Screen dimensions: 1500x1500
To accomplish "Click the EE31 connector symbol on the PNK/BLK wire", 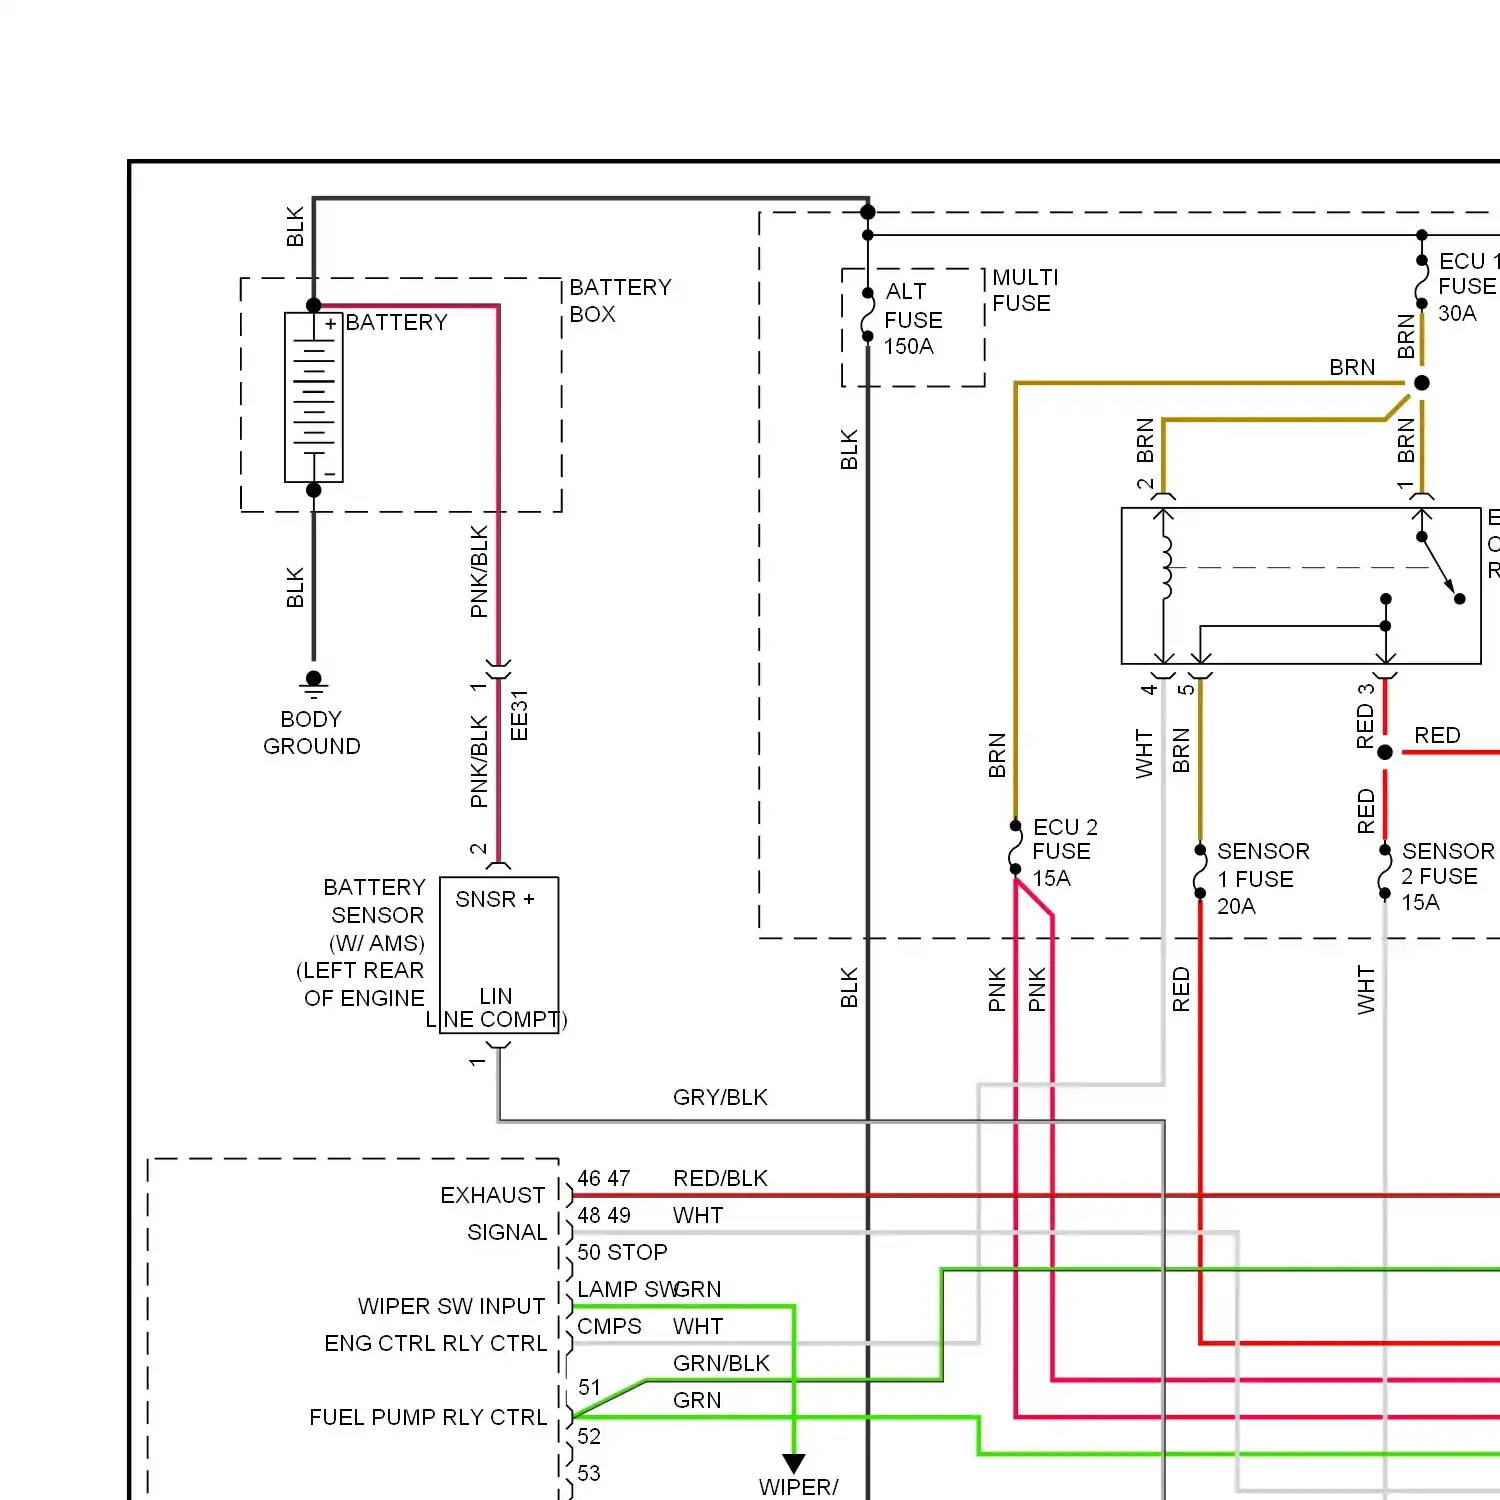I will [498, 668].
